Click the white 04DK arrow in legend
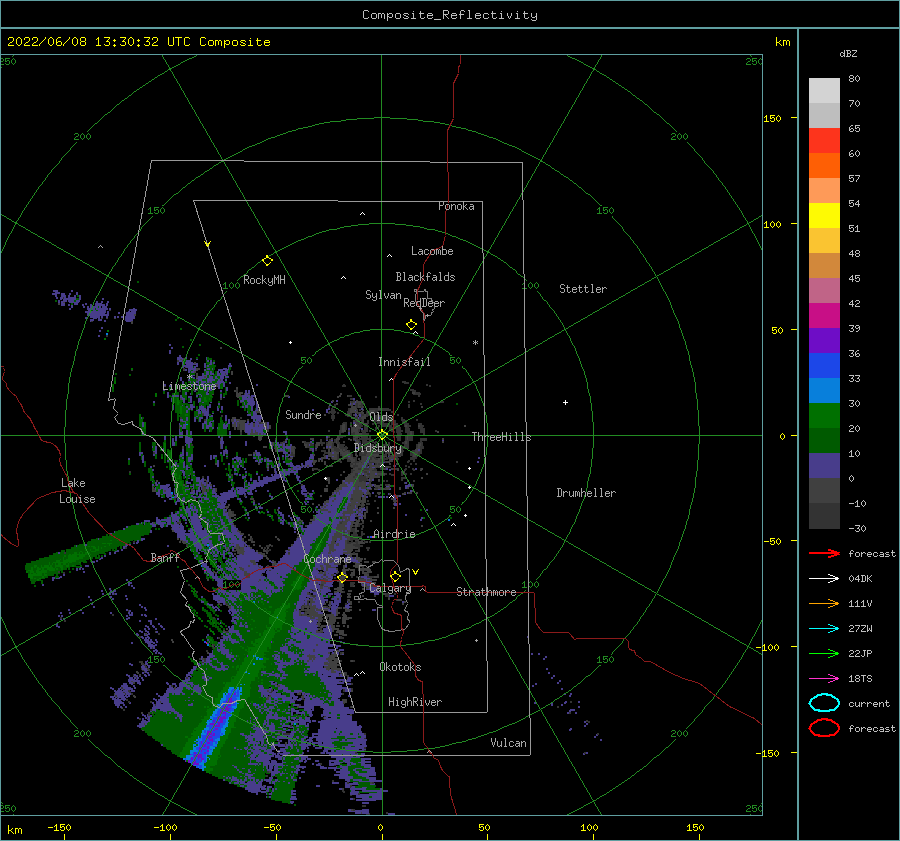The height and width of the screenshot is (841, 900). [824, 579]
